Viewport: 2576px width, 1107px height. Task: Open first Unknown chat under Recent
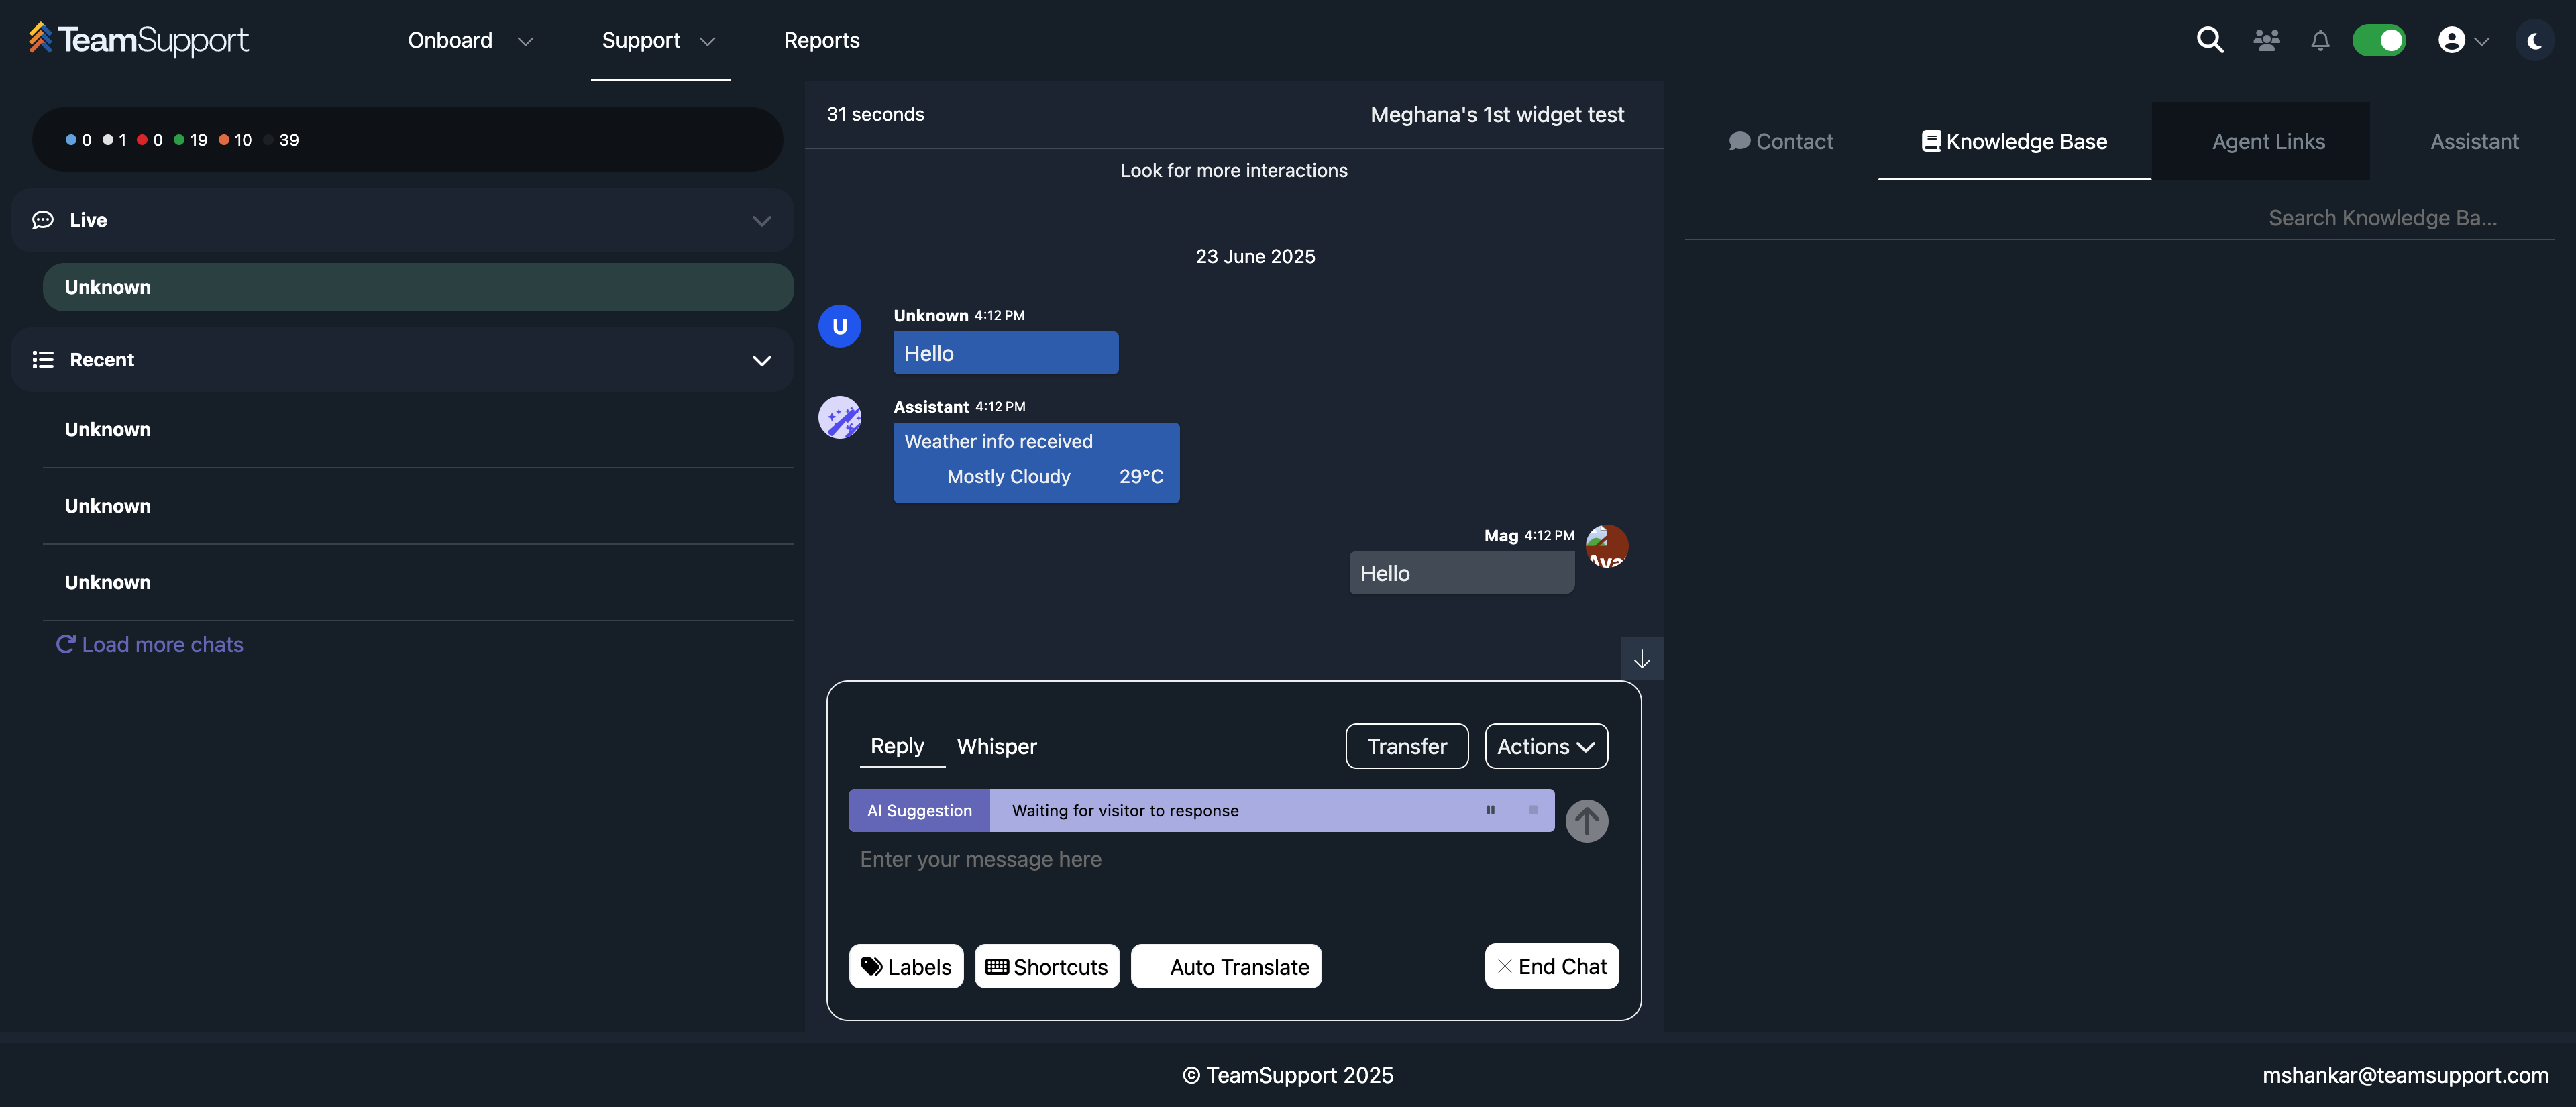click(418, 429)
